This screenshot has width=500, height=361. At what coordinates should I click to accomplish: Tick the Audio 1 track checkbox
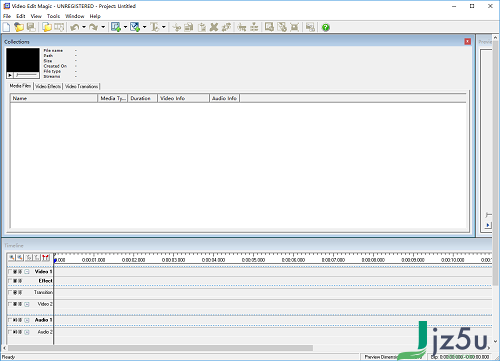10,320
